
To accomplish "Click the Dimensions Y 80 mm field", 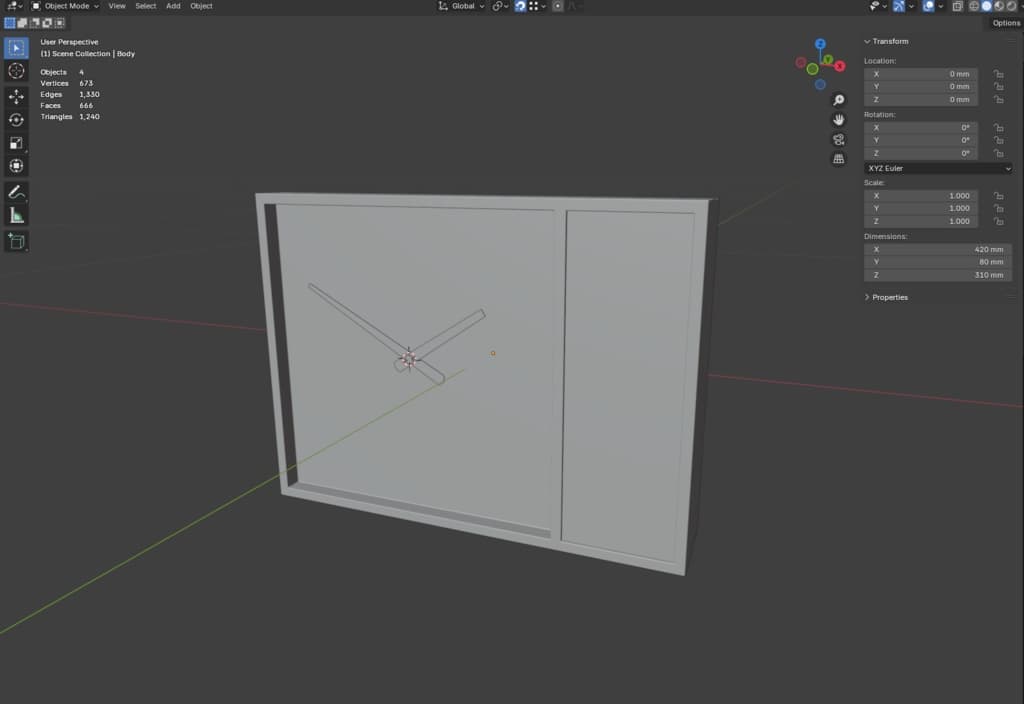I will (x=938, y=262).
